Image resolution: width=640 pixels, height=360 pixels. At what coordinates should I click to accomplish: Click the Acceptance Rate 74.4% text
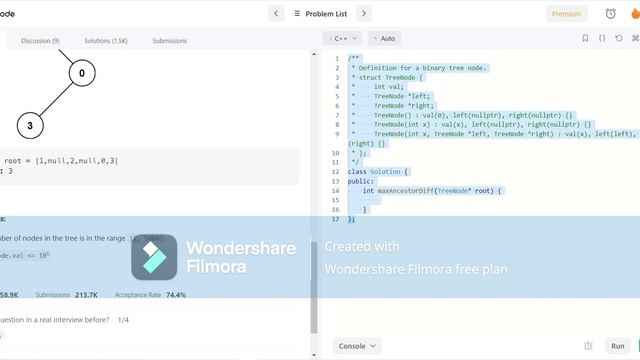click(150, 295)
